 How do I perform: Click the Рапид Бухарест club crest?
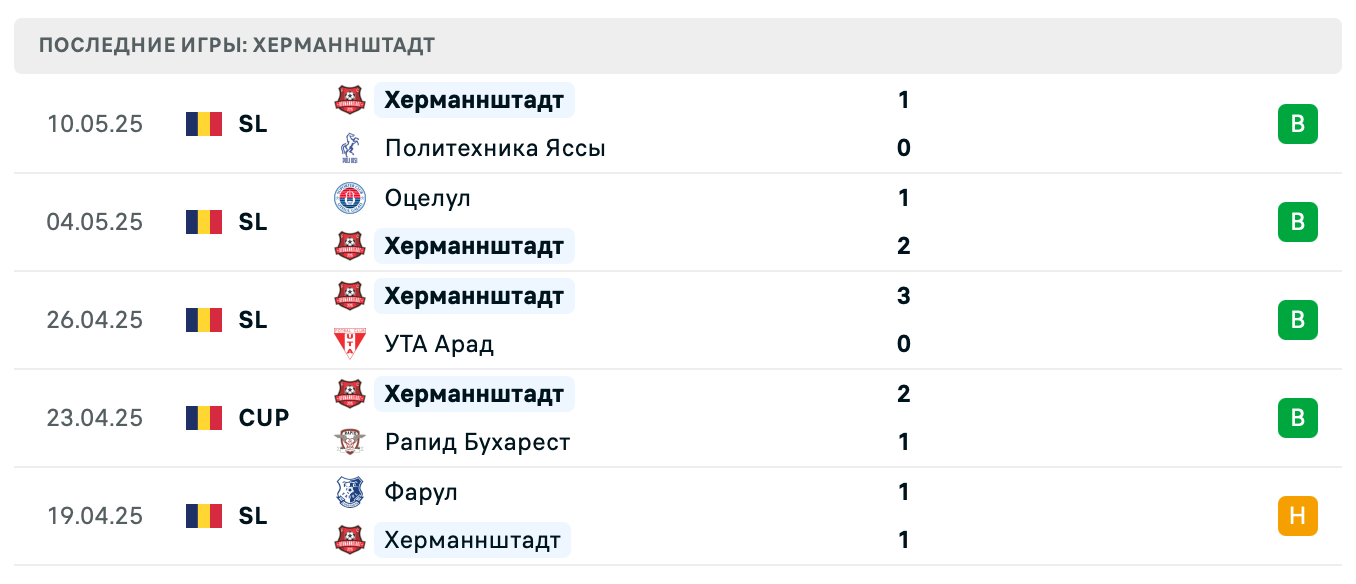click(x=349, y=441)
